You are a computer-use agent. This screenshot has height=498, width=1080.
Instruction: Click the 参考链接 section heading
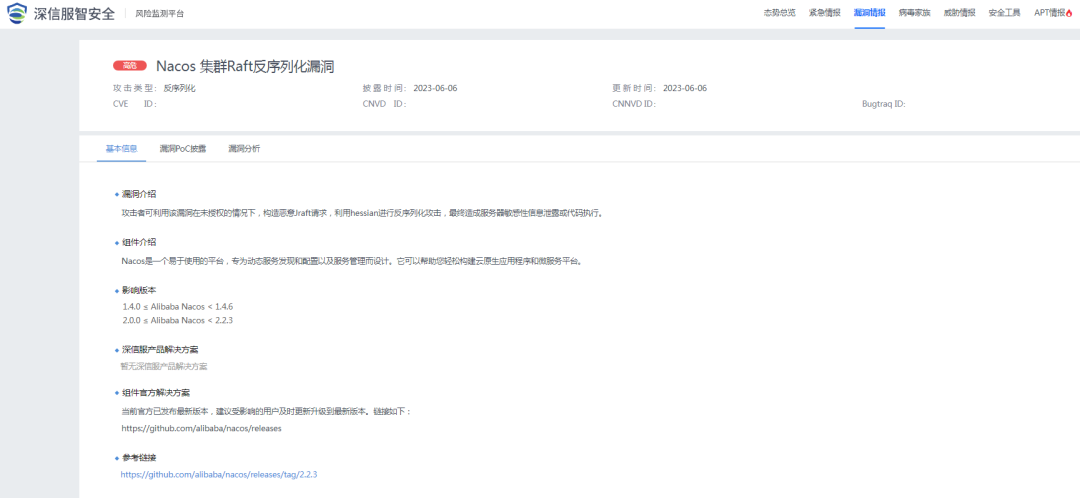[138, 457]
